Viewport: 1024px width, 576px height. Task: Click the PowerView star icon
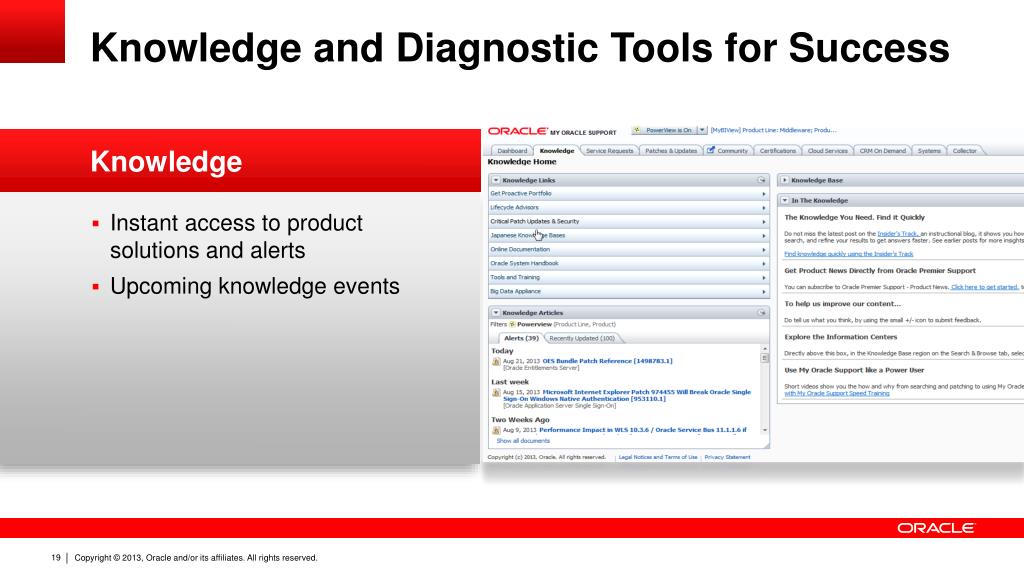pos(637,130)
